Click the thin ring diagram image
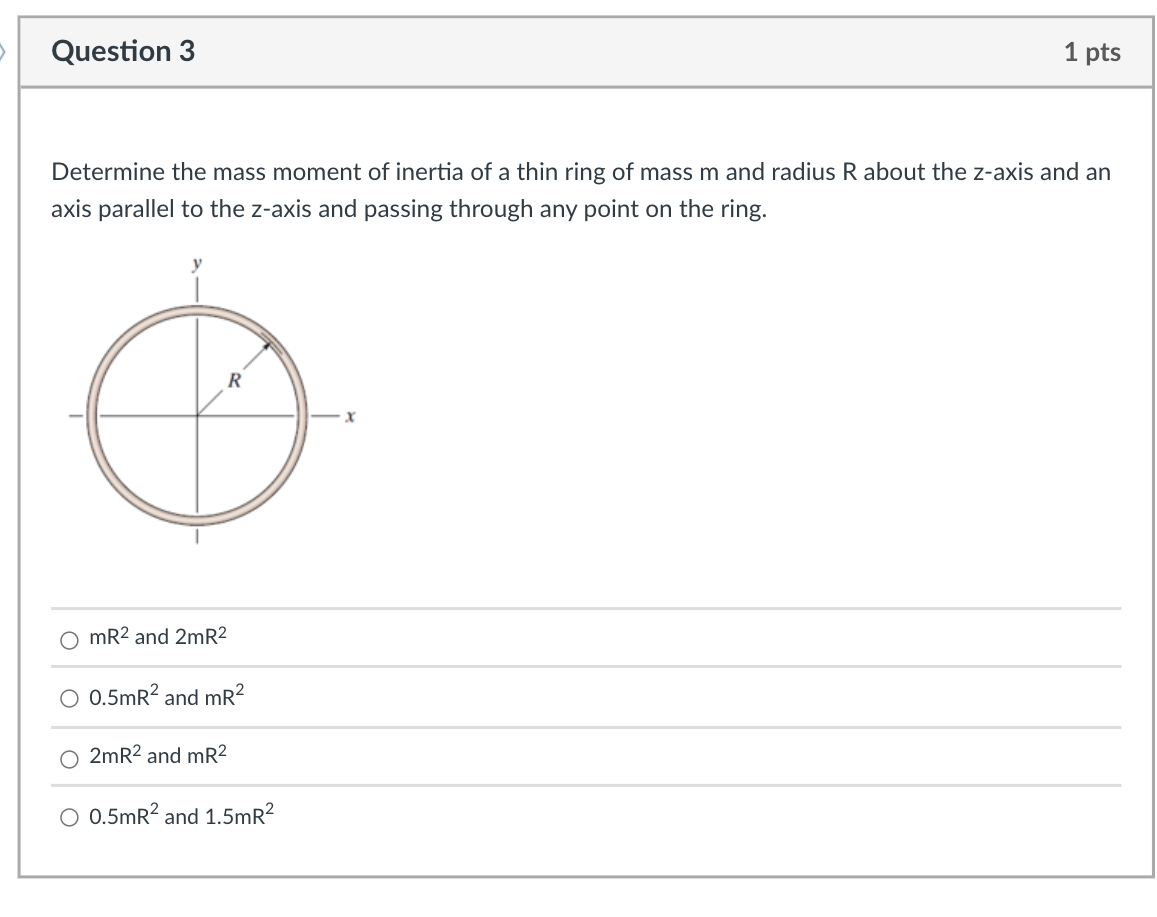 [210, 403]
